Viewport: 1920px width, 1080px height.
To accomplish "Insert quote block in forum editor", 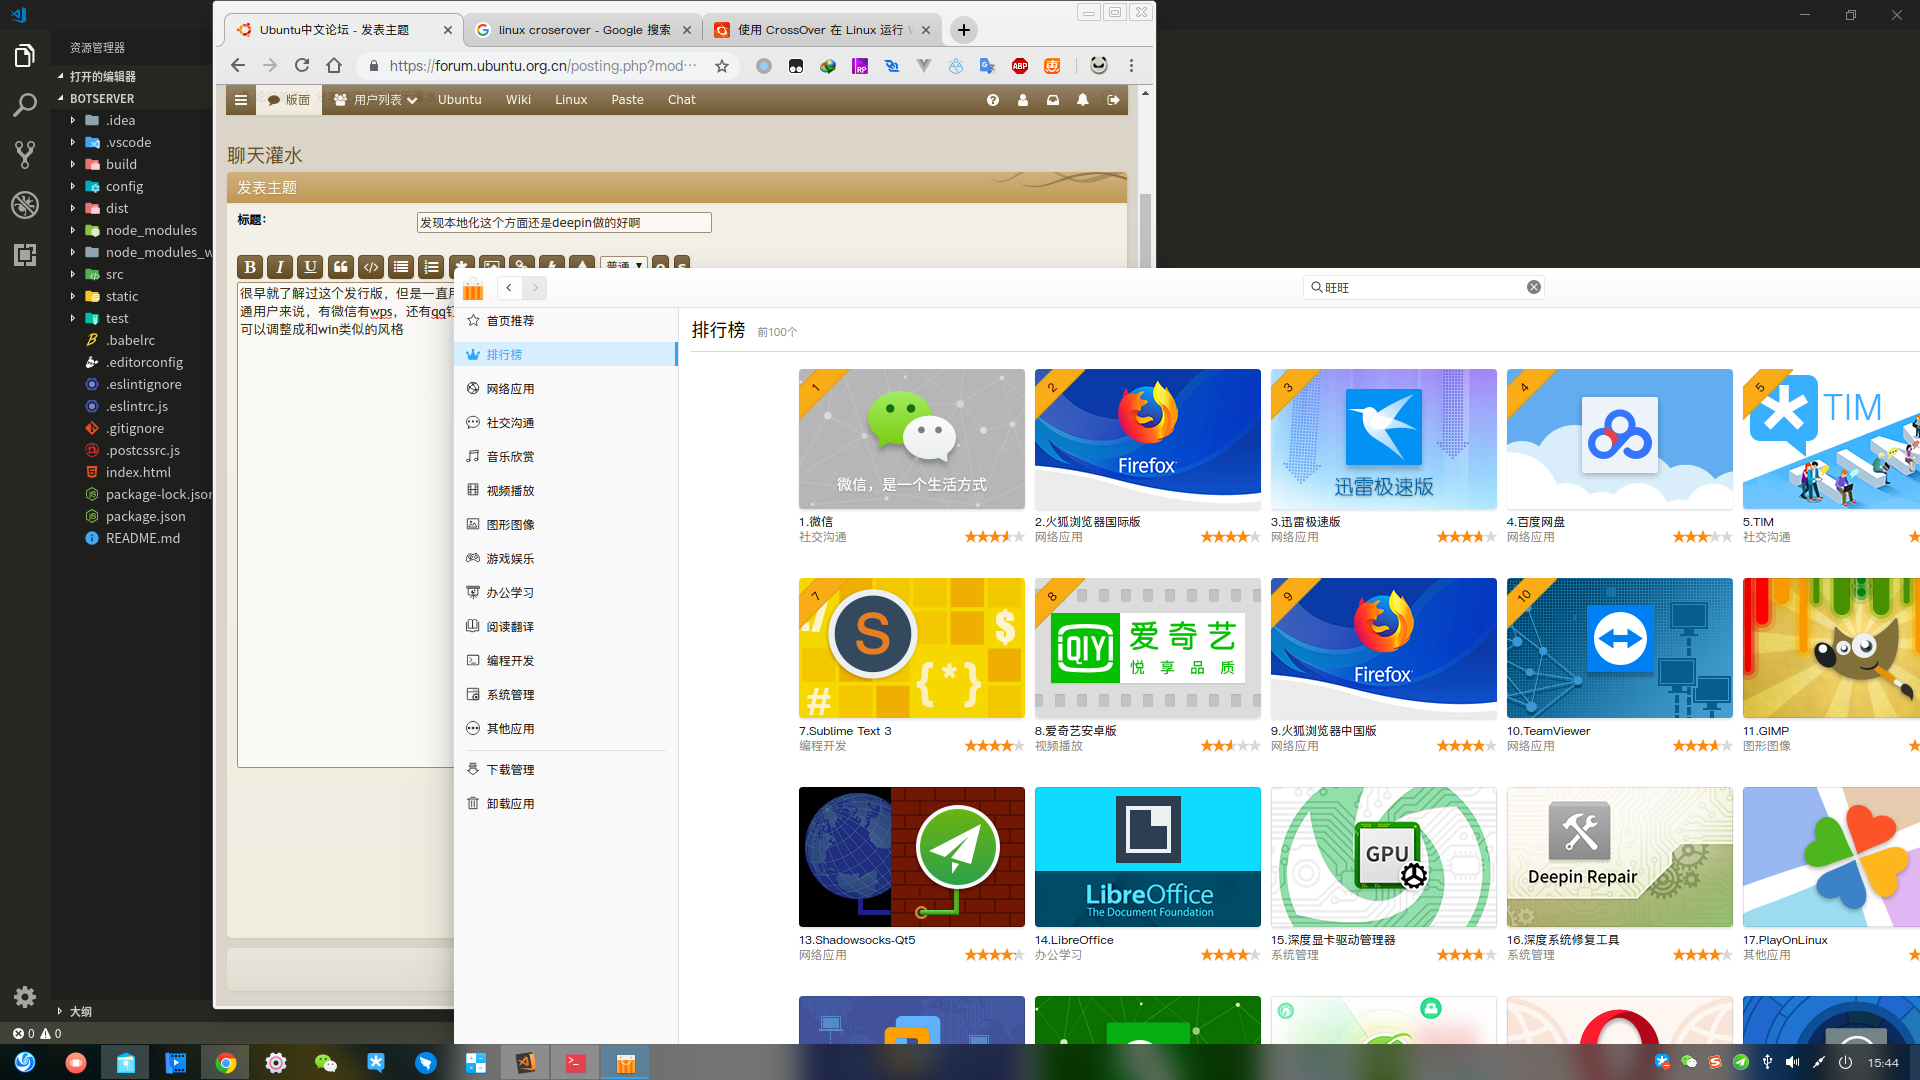I will pyautogui.click(x=340, y=266).
